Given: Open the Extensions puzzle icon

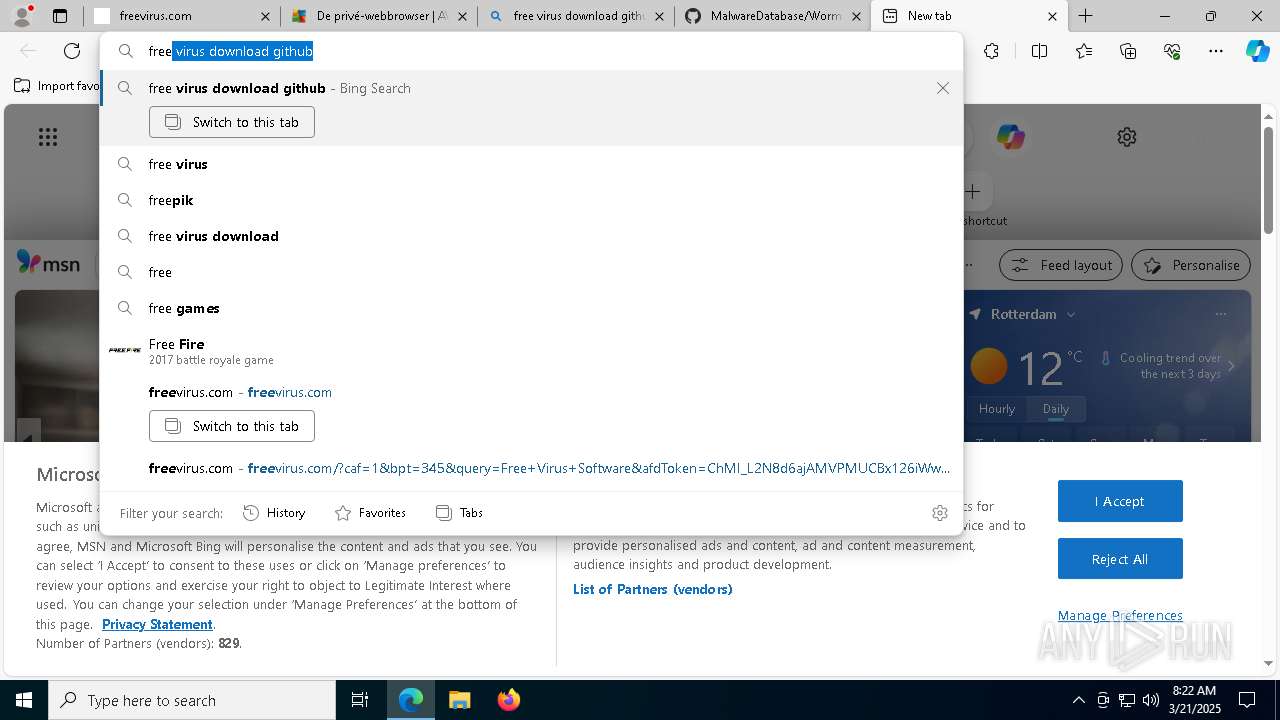Looking at the screenshot, I should coord(991,51).
